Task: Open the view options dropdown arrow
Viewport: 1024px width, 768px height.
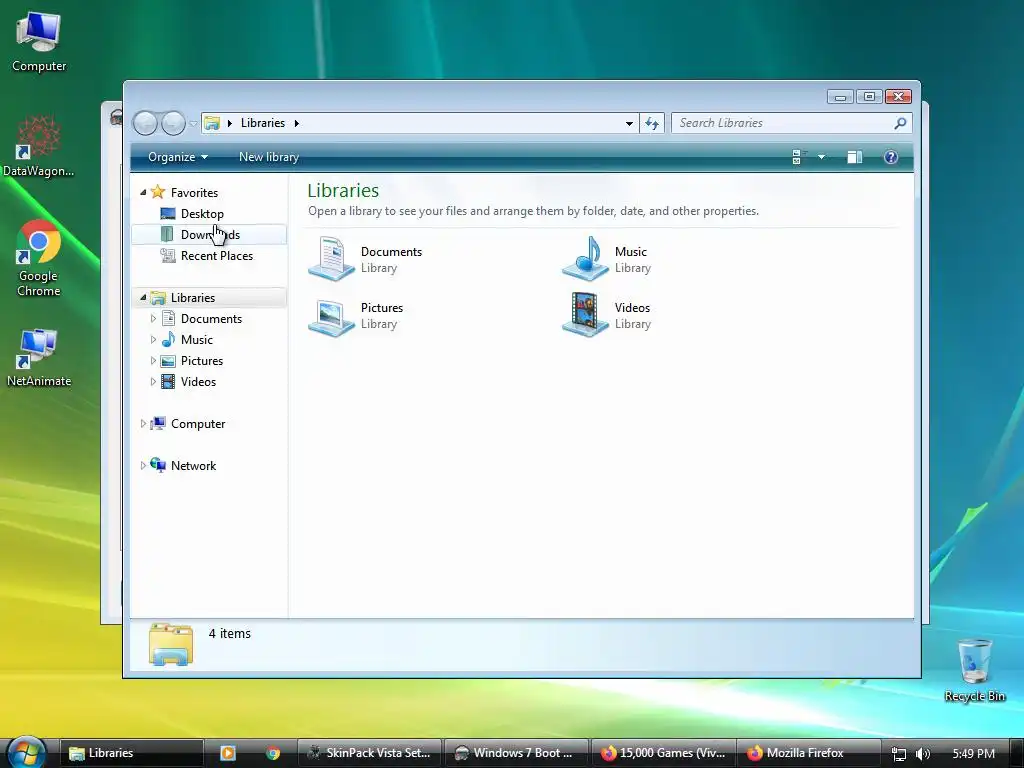Action: pyautogui.click(x=822, y=157)
